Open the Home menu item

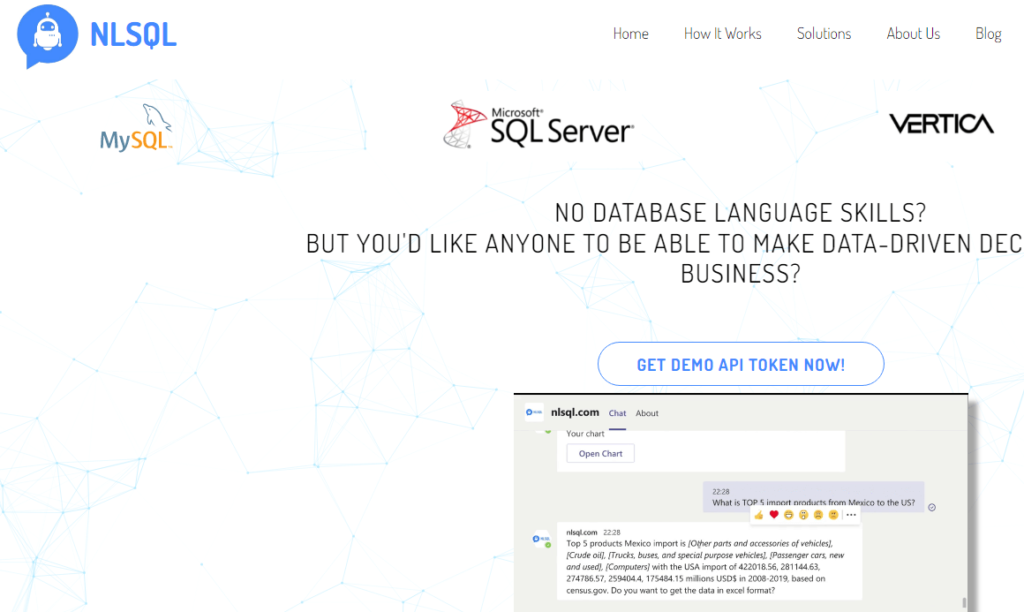coord(630,33)
